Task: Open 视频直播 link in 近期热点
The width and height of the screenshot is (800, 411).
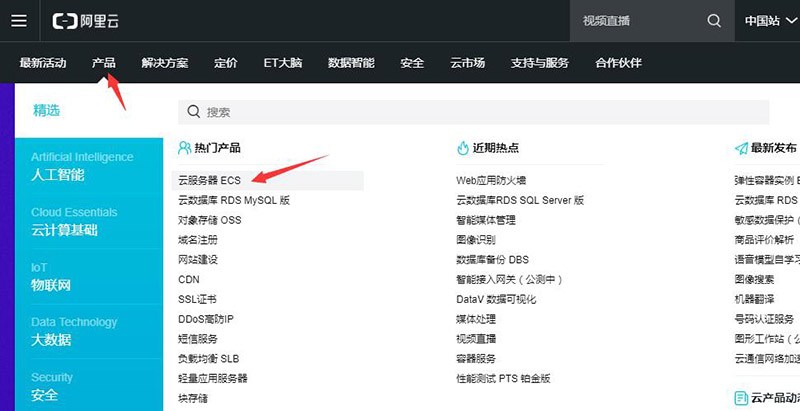Action: tap(476, 339)
